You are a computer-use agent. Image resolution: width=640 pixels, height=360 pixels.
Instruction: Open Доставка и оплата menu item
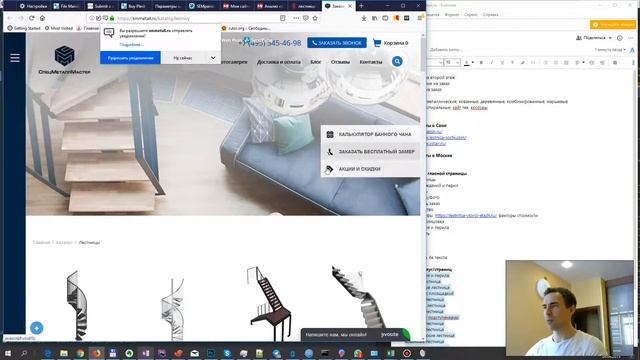tap(278, 62)
